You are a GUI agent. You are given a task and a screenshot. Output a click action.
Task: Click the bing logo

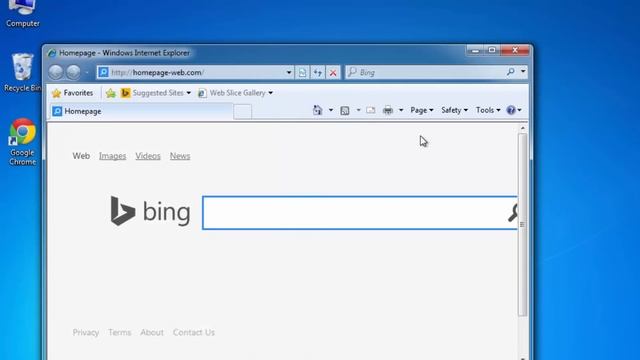click(x=150, y=211)
